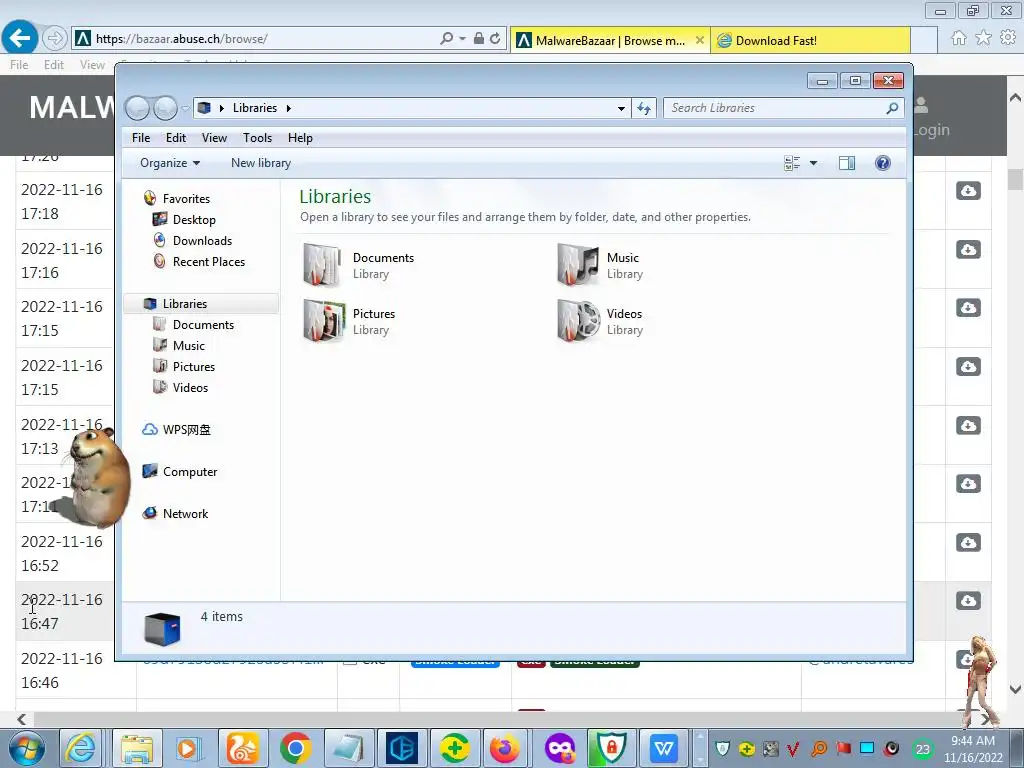The image size is (1024, 768).
Task: Open the File menu in Explorer
Action: coord(141,138)
